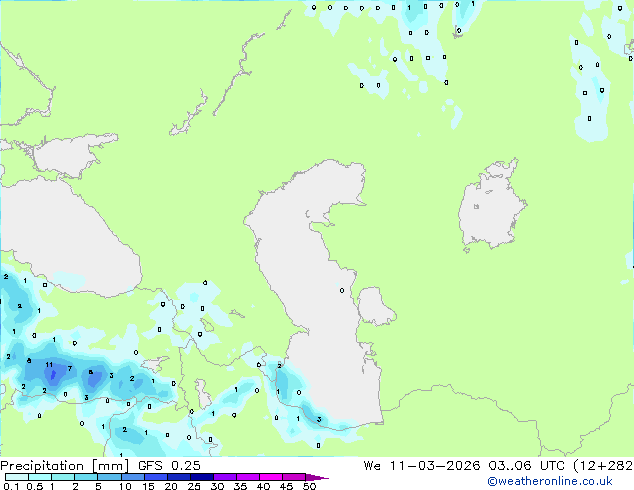The image size is (634, 490).
Task: Click the 45–50 mm legend swatch
Action: click(294, 477)
